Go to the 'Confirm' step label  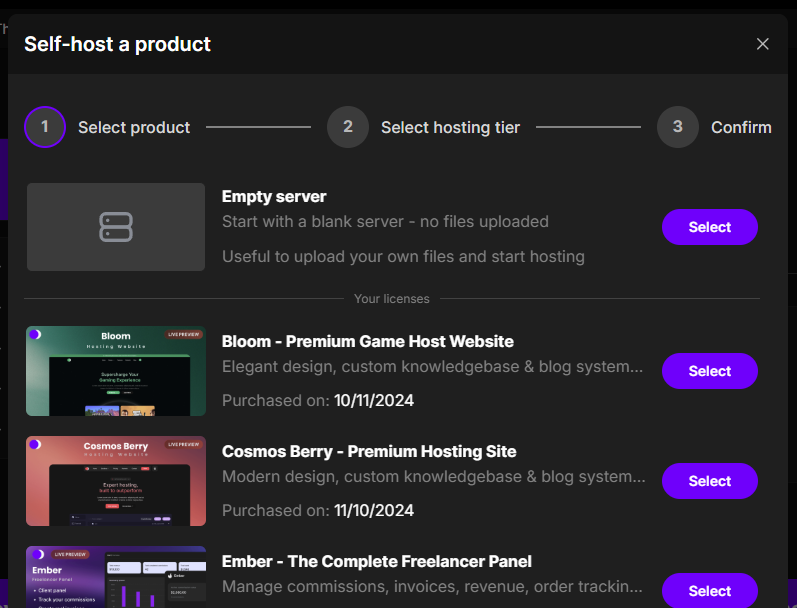[741, 128]
